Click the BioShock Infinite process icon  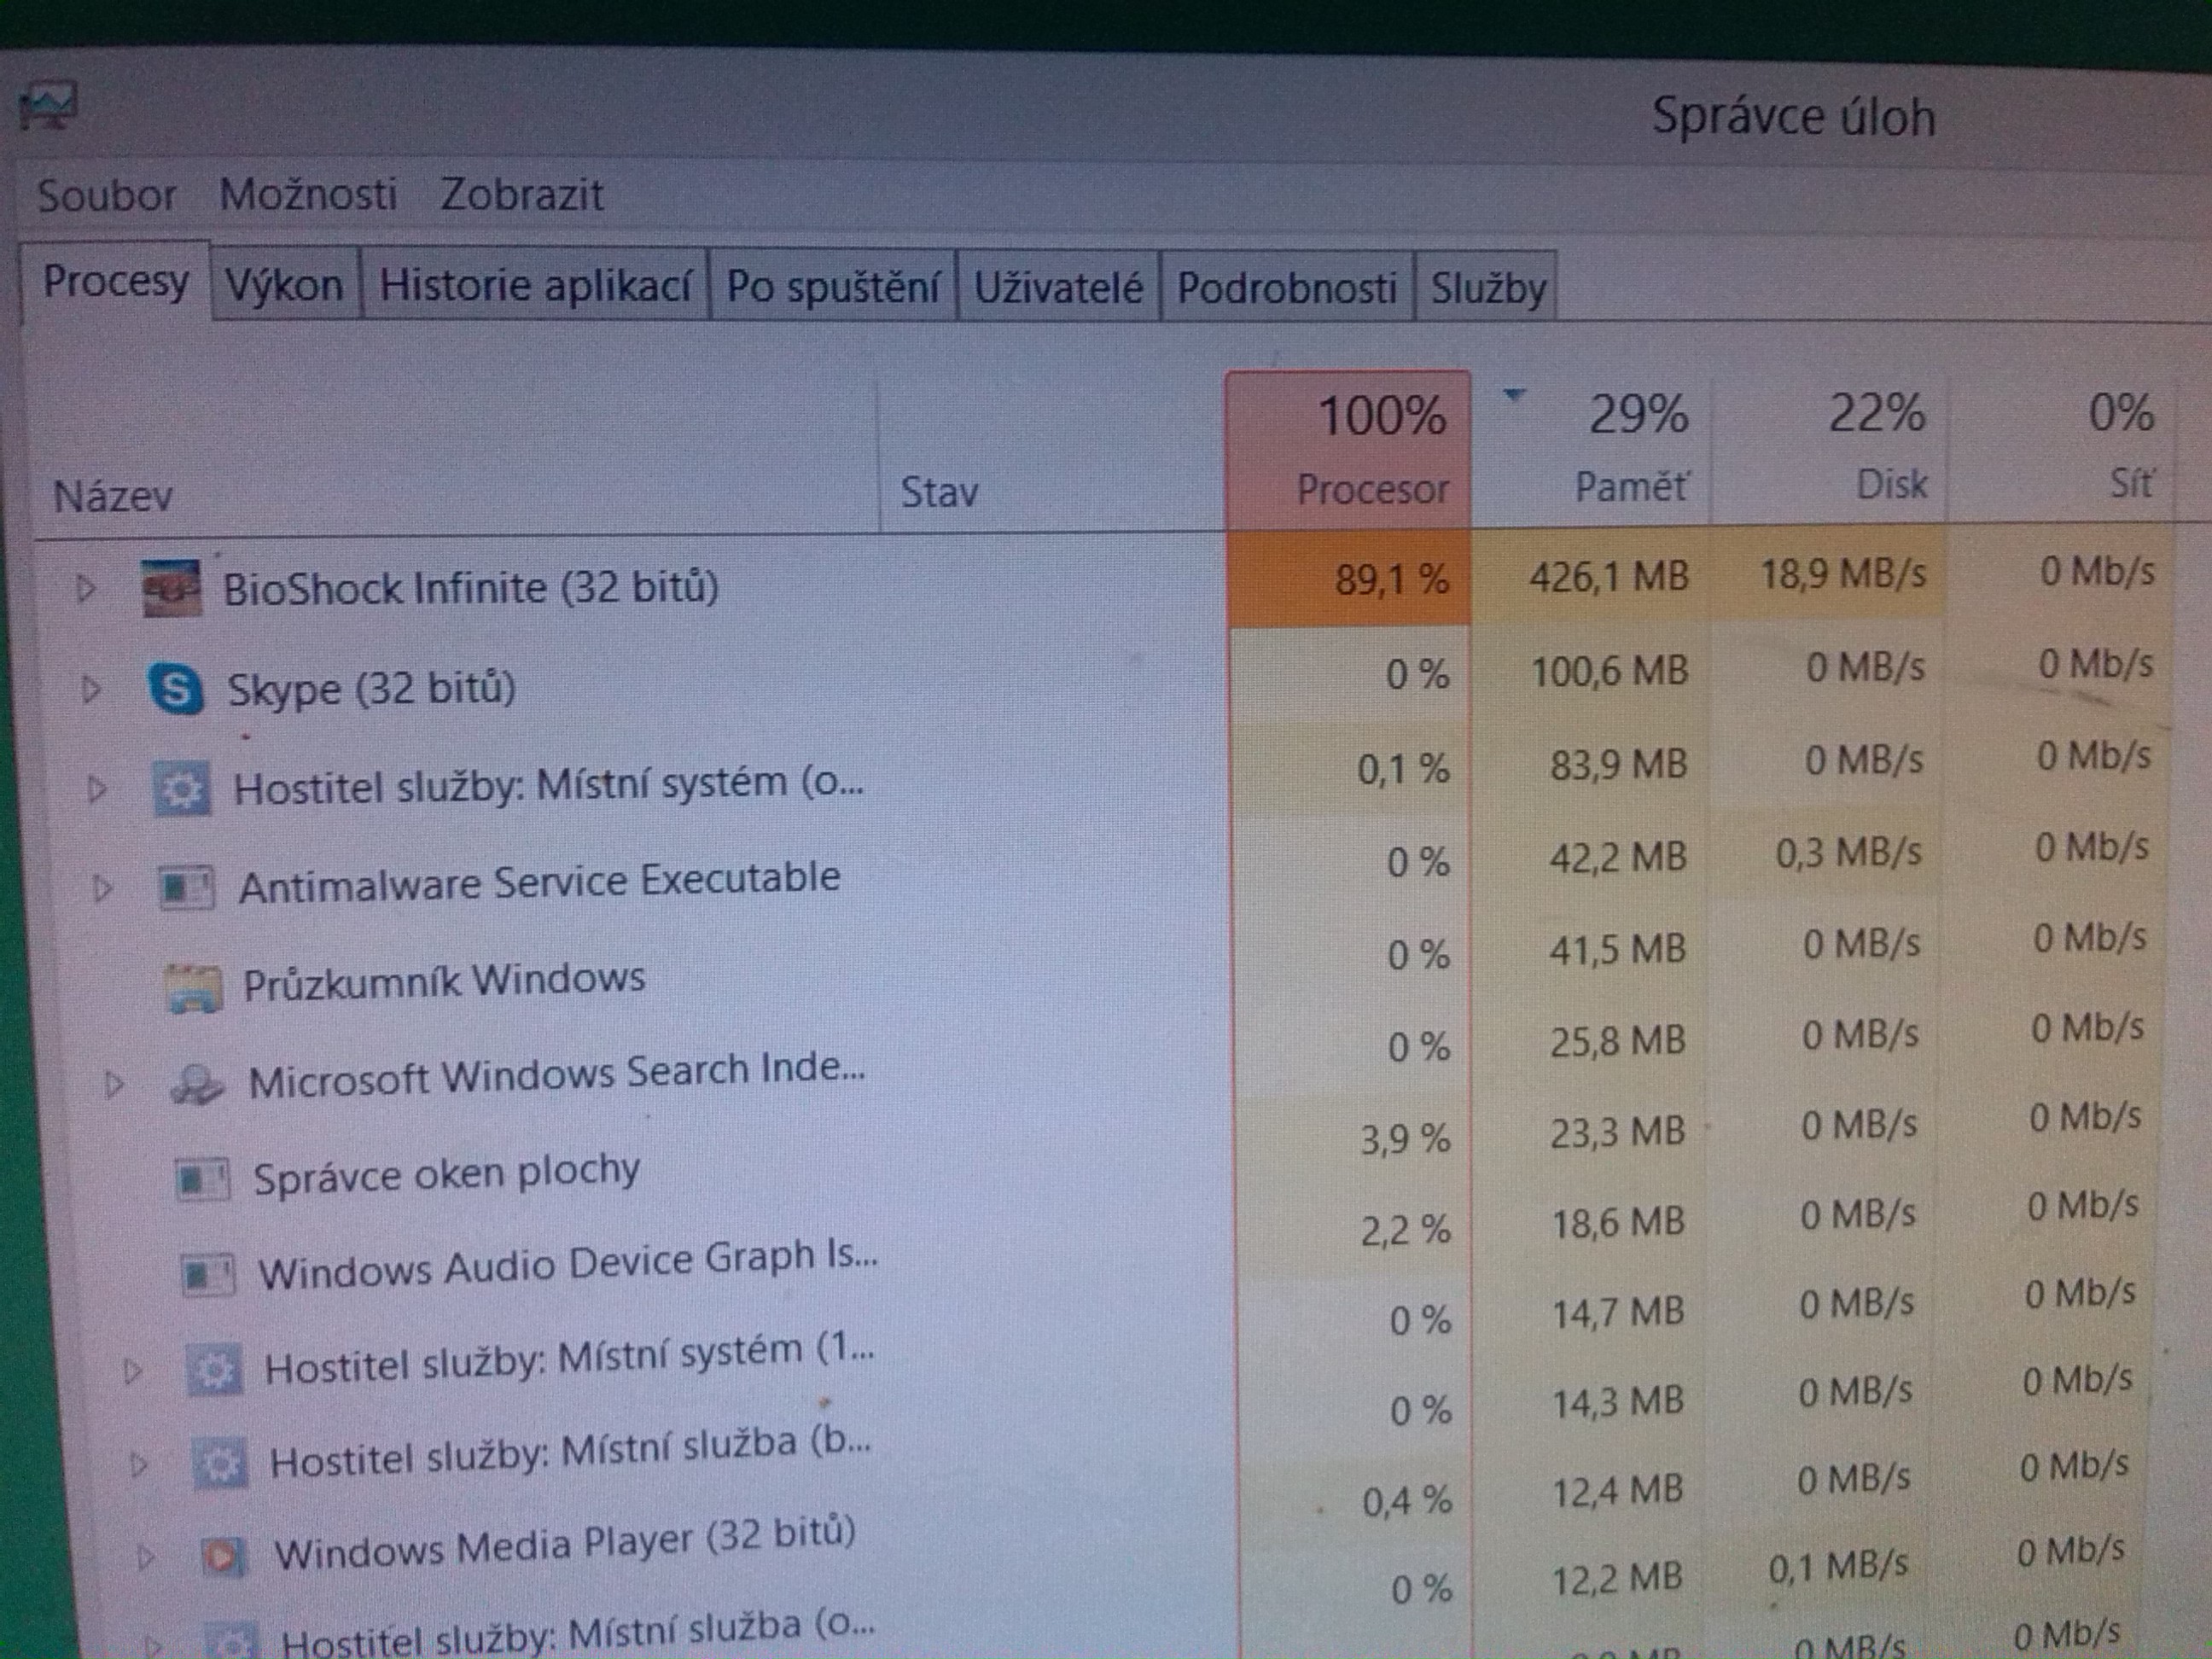pyautogui.click(x=171, y=589)
